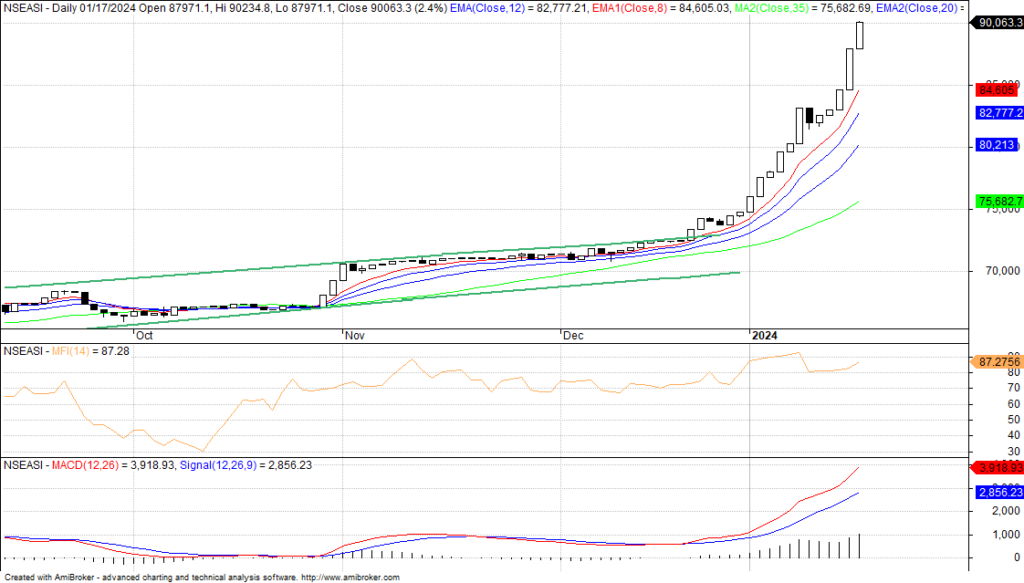Select the Nov marker on date axis
The height and width of the screenshot is (583, 1024).
354,336
